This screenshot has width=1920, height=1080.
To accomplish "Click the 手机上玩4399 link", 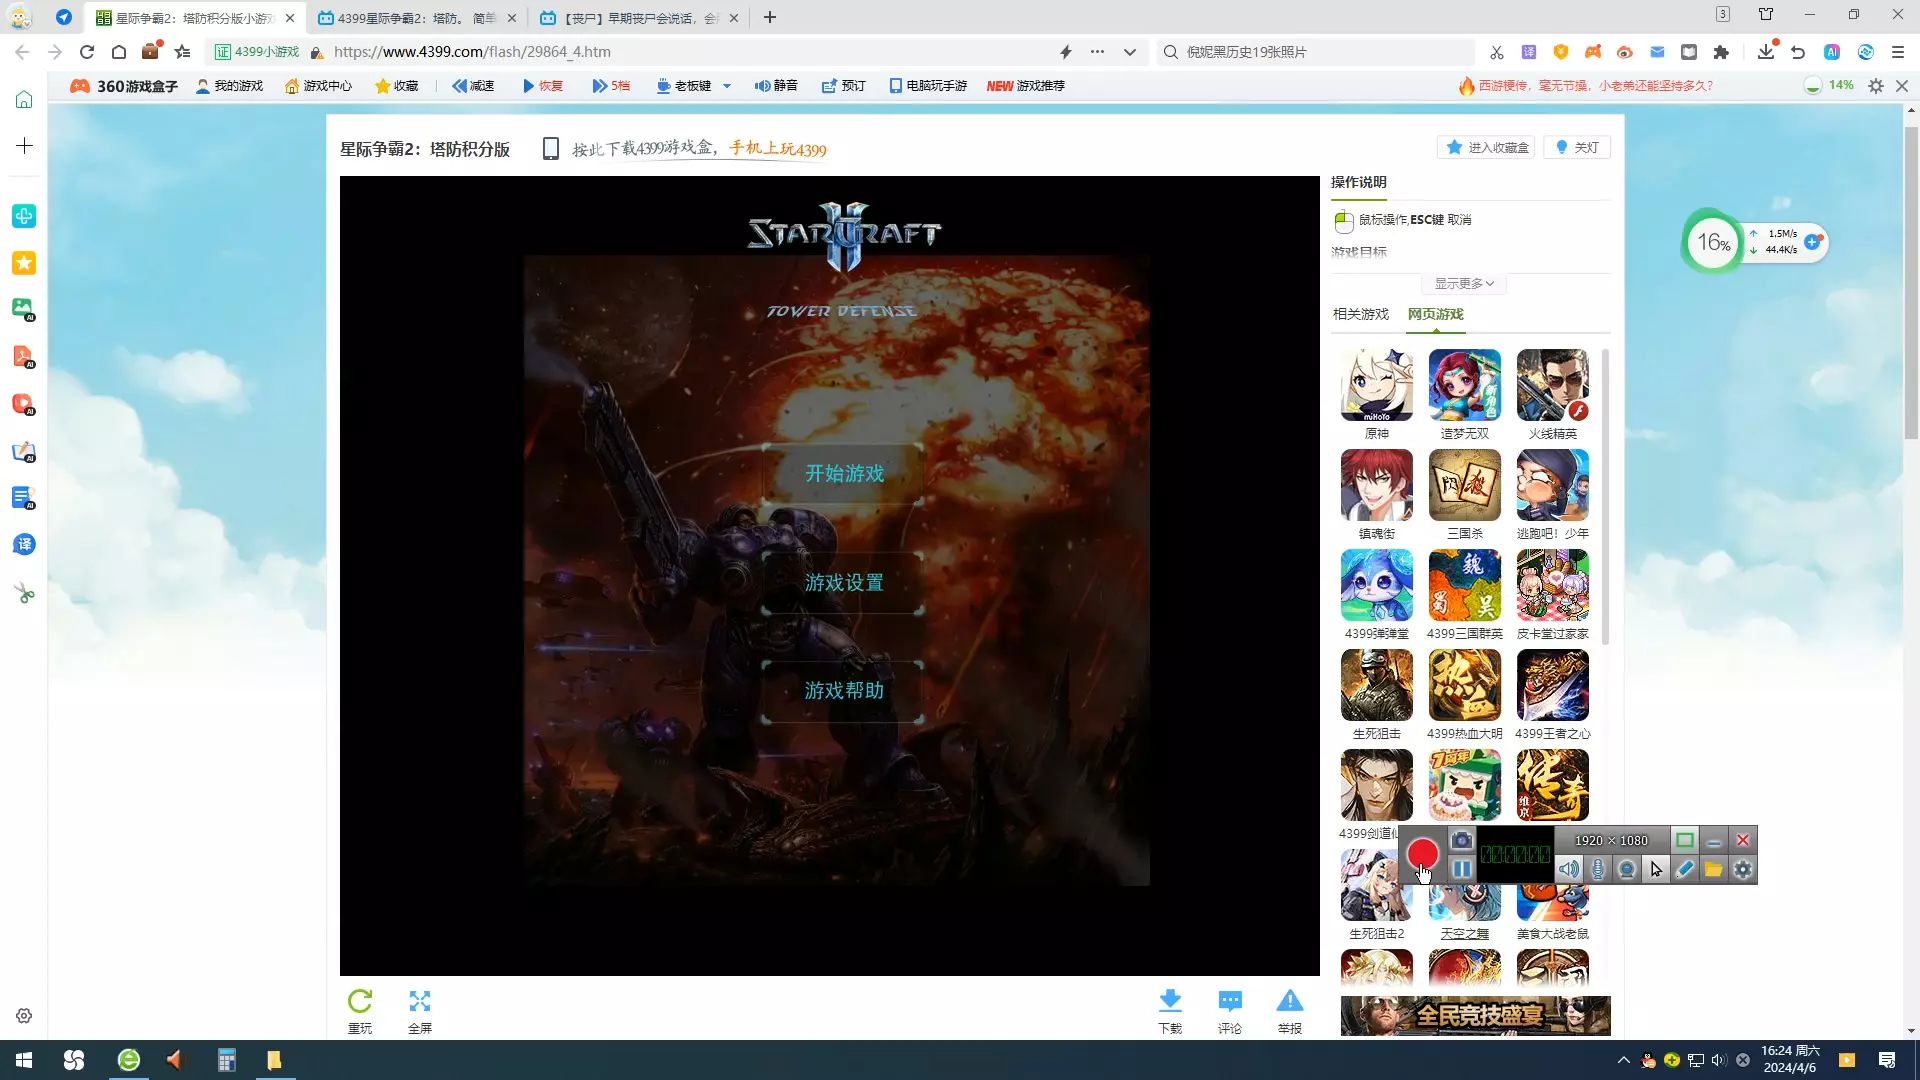I will 778,149.
